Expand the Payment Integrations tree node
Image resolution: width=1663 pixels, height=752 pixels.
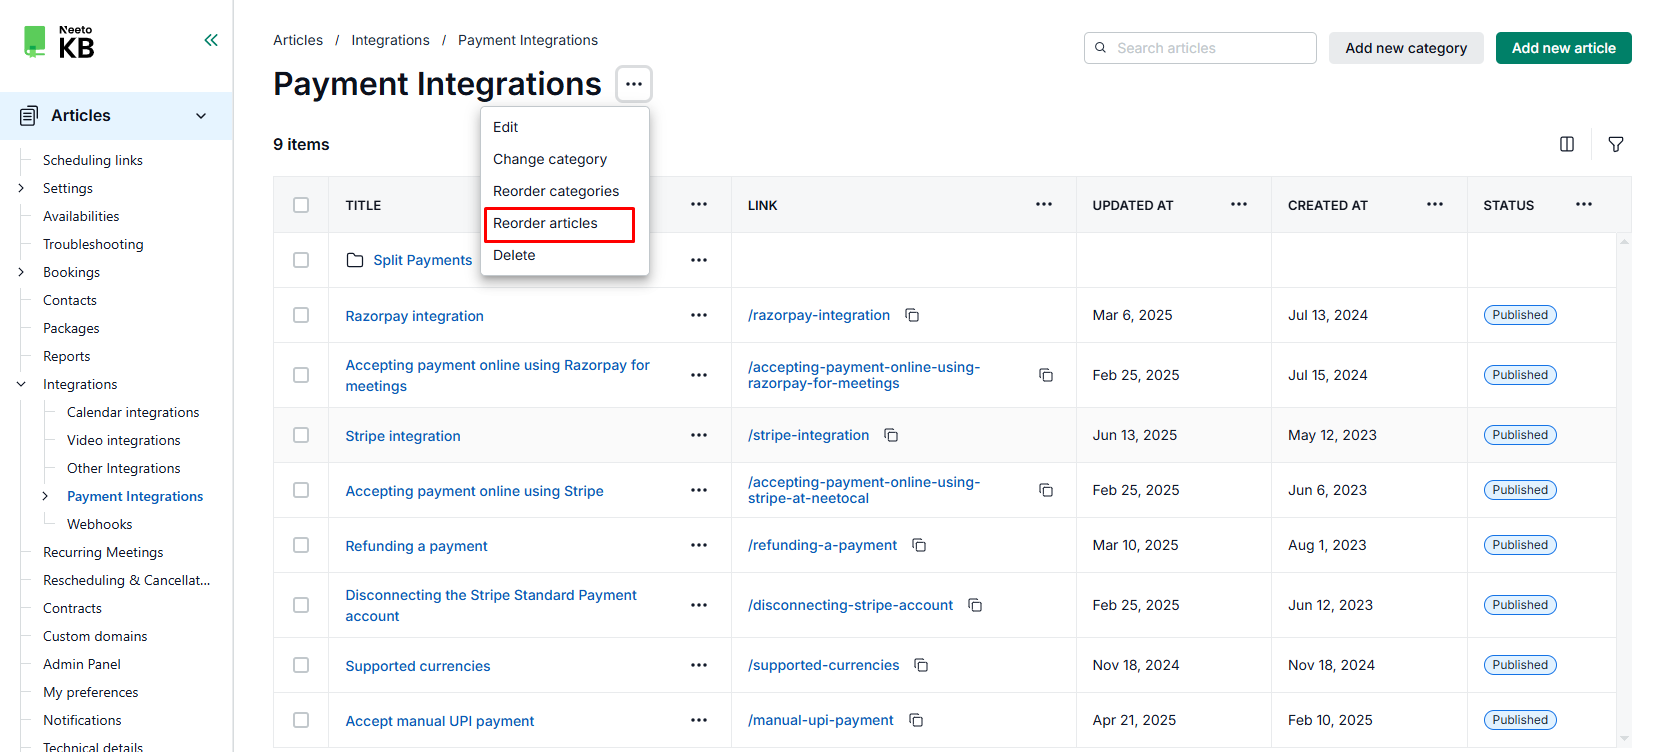tap(45, 496)
